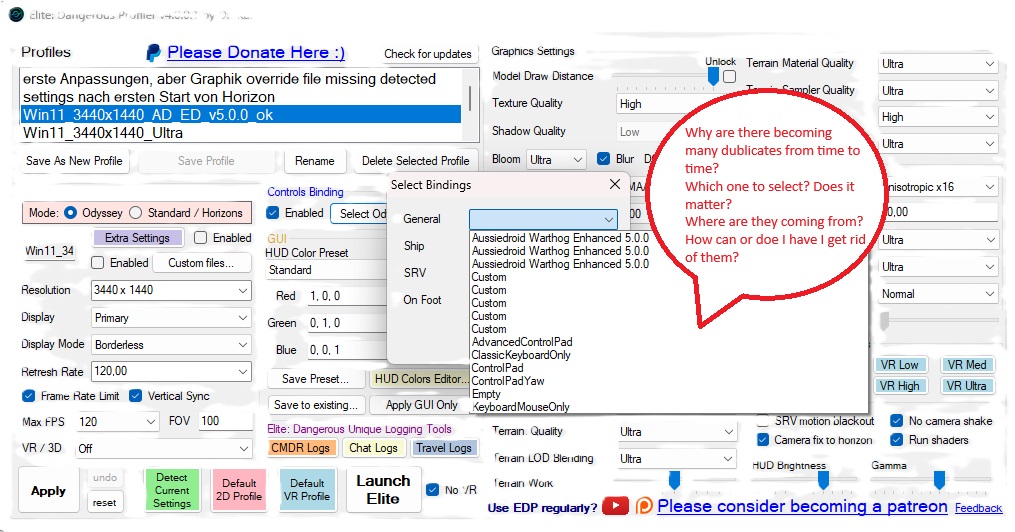Click Default 2D Profile button
Image resolution: width=1015 pixels, height=532 pixels.
239,490
